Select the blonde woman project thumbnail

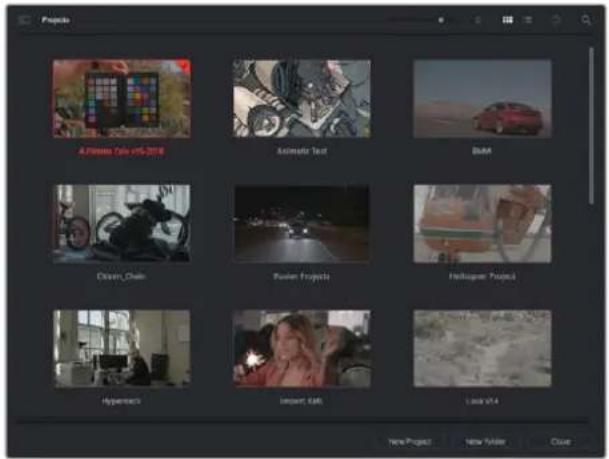point(302,349)
